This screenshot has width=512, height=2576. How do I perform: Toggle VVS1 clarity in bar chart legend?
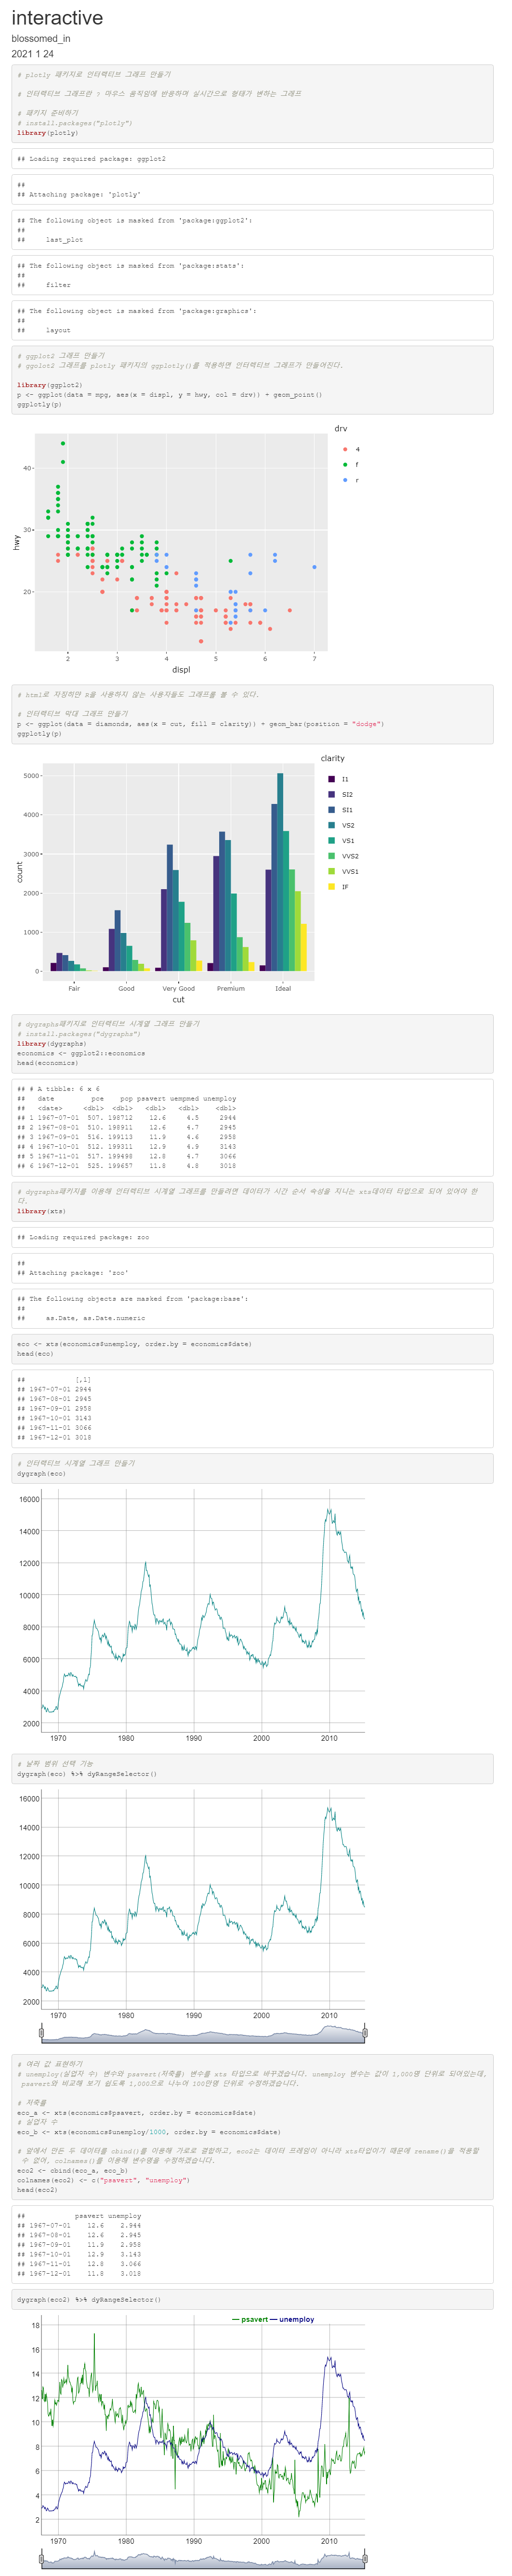point(343,871)
